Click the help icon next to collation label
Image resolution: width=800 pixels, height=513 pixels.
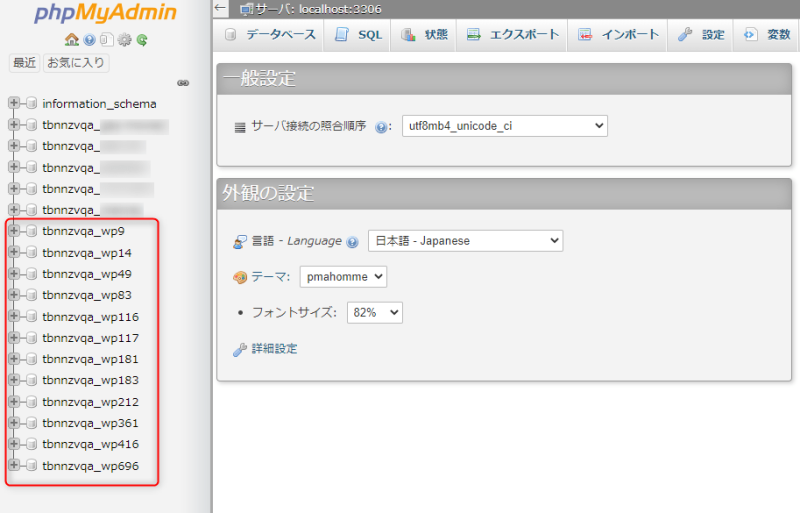[381, 127]
